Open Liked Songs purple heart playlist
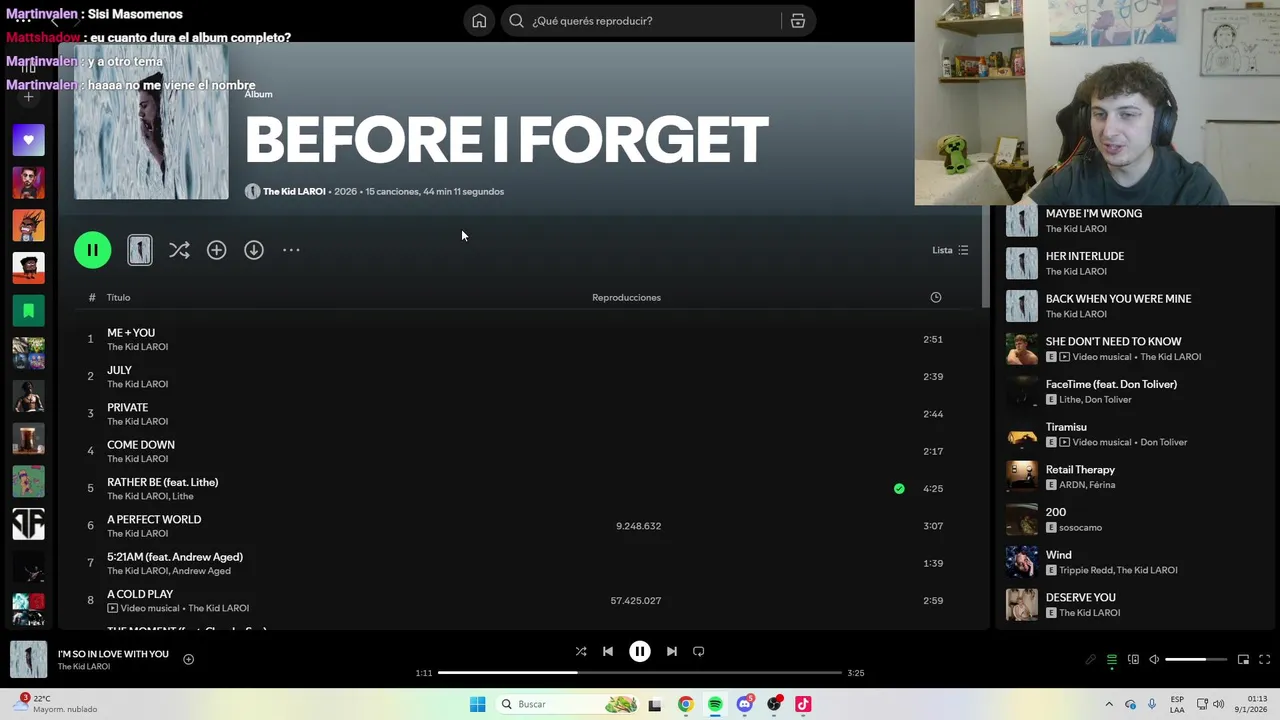1280x720 pixels. pos(28,140)
